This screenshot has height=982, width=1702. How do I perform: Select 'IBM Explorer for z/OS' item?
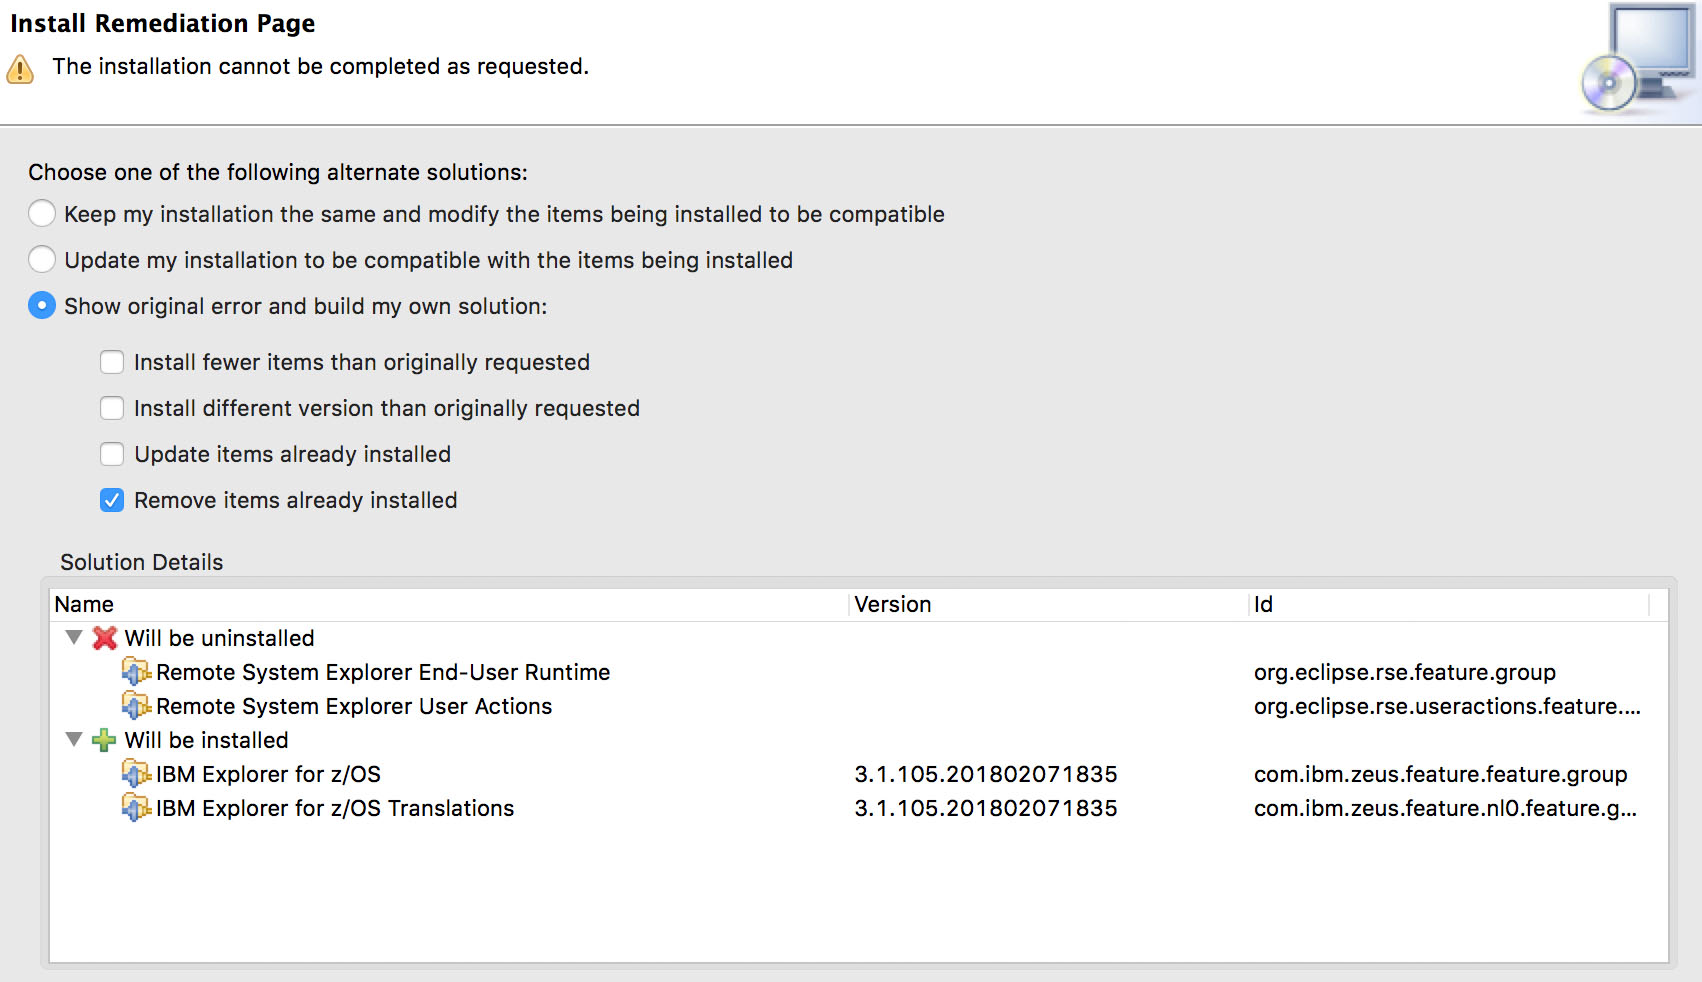268,774
